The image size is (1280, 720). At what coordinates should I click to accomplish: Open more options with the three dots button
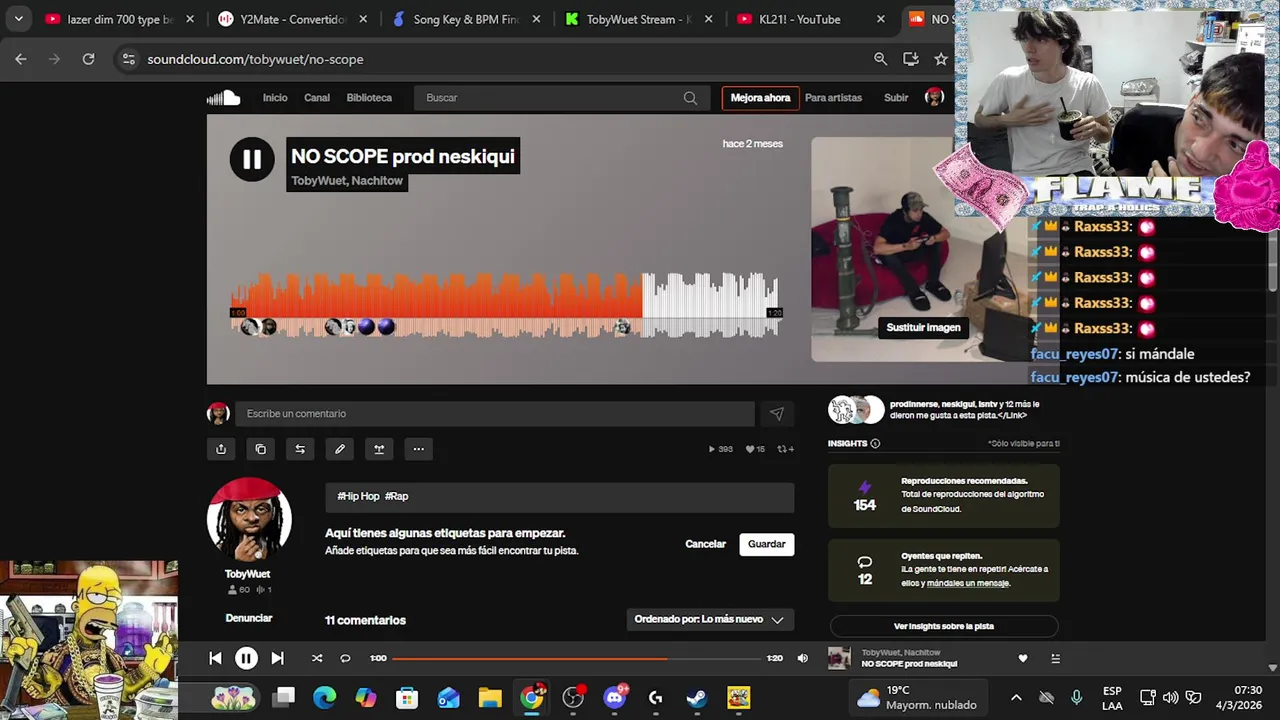coord(419,449)
